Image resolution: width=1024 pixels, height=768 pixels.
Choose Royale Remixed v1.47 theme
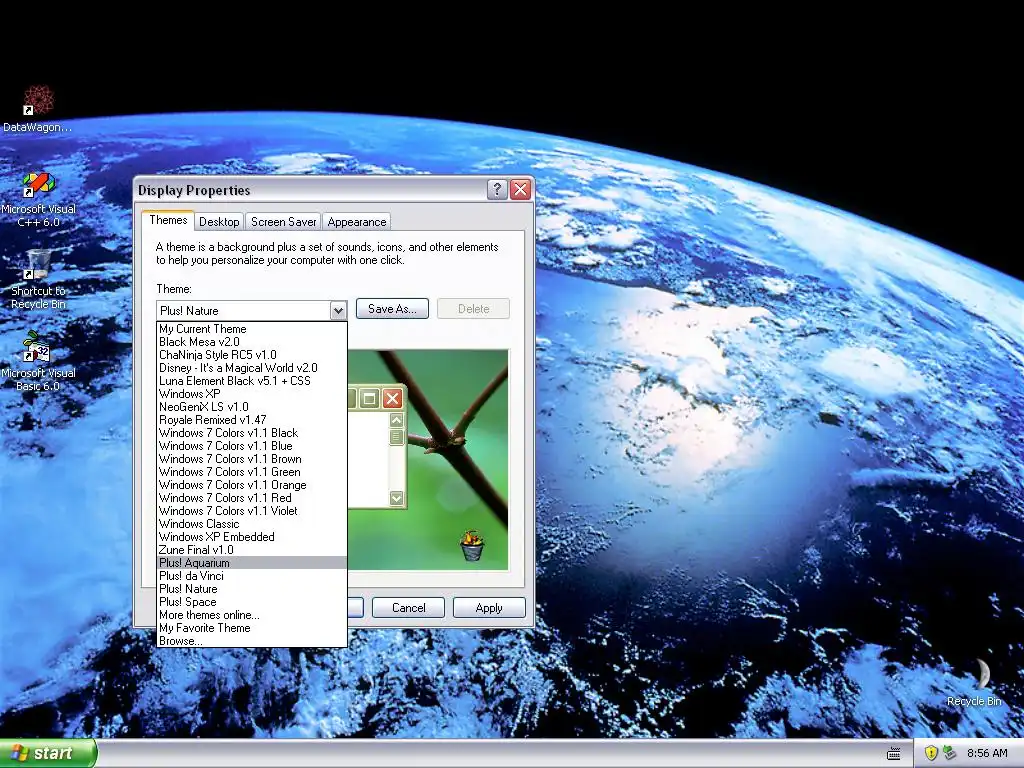click(x=252, y=420)
